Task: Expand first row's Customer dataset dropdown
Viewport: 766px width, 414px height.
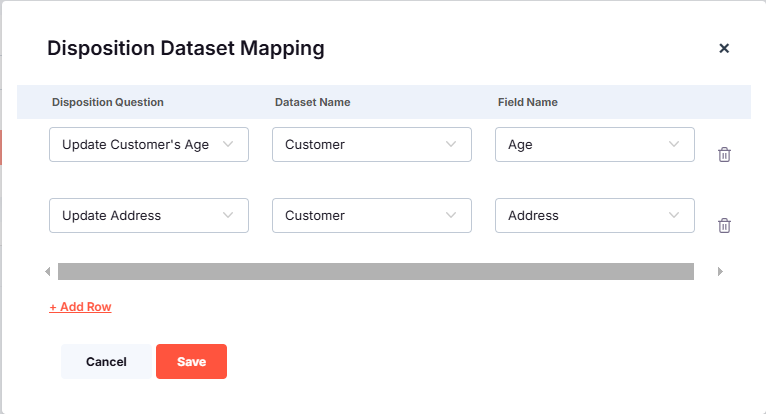Action: [x=371, y=144]
